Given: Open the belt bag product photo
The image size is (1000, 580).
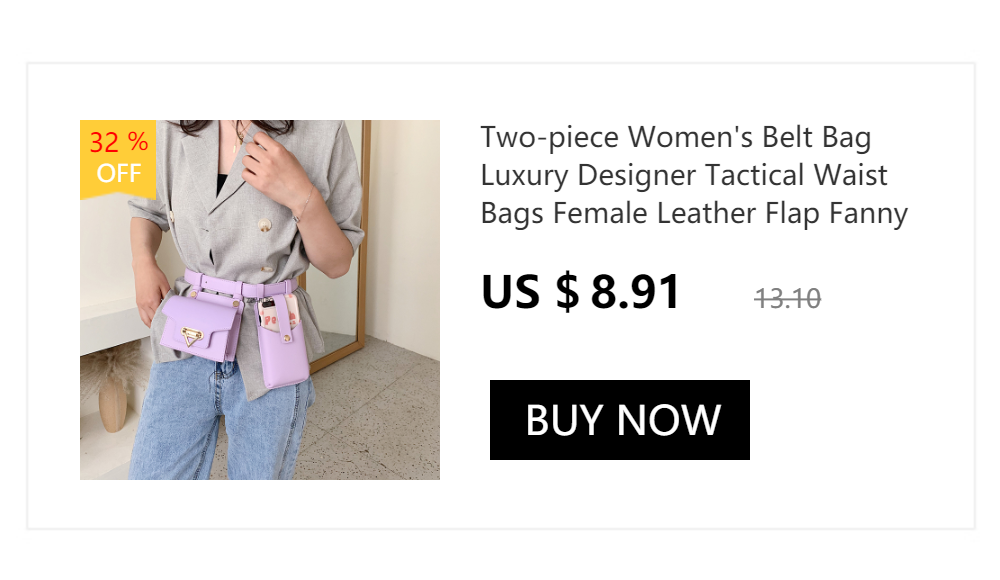Looking at the screenshot, I should tap(260, 300).
